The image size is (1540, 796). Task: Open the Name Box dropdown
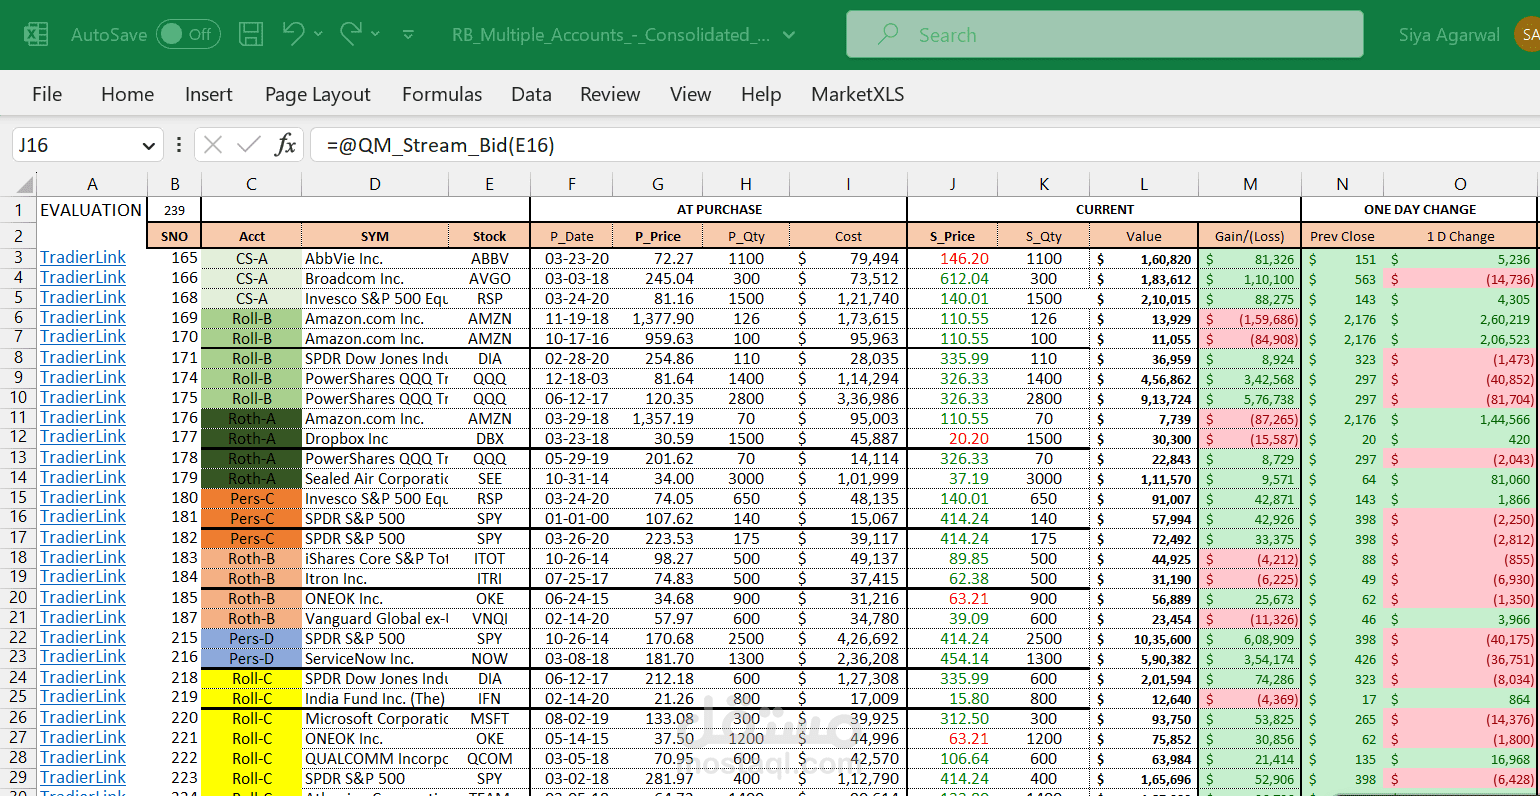tap(148, 144)
